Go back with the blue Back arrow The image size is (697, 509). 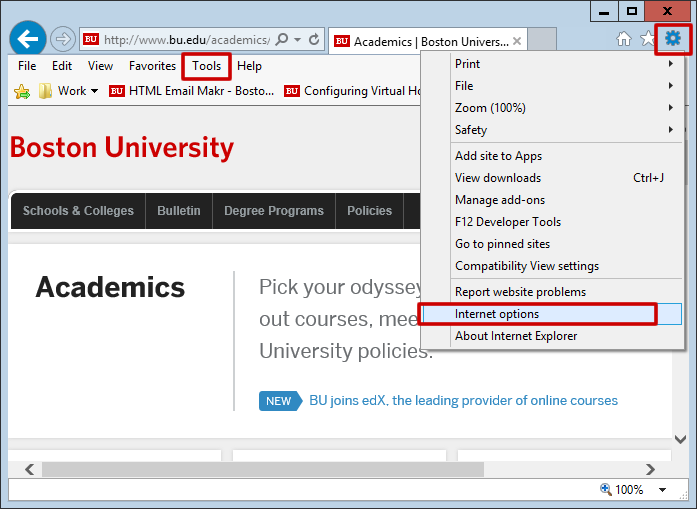28,39
